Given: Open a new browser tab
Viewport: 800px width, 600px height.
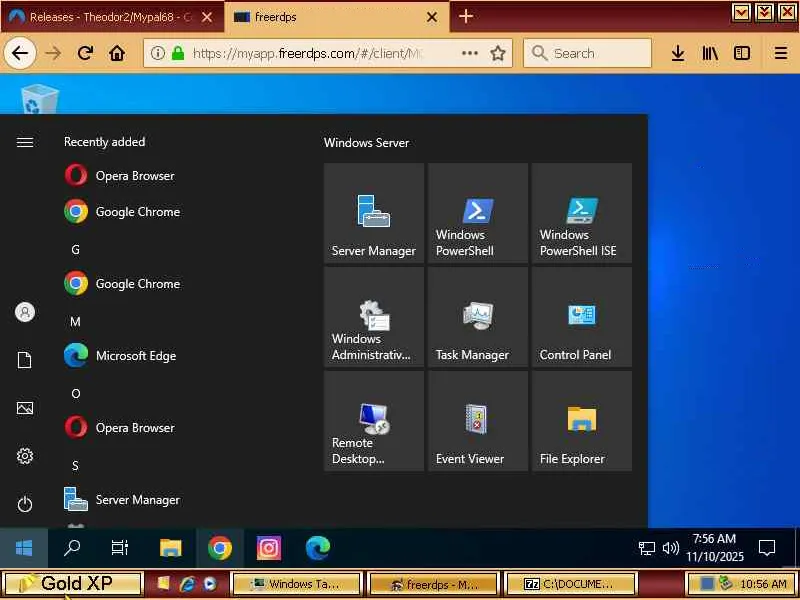Looking at the screenshot, I should (x=465, y=16).
